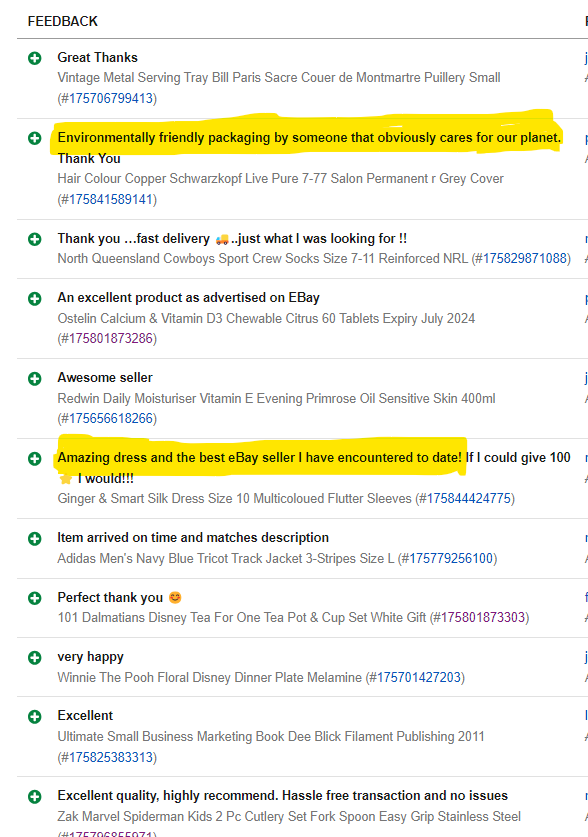Click the green plus icon next to 'Excellent' feedback
The width and height of the screenshot is (588, 837).
click(35, 716)
